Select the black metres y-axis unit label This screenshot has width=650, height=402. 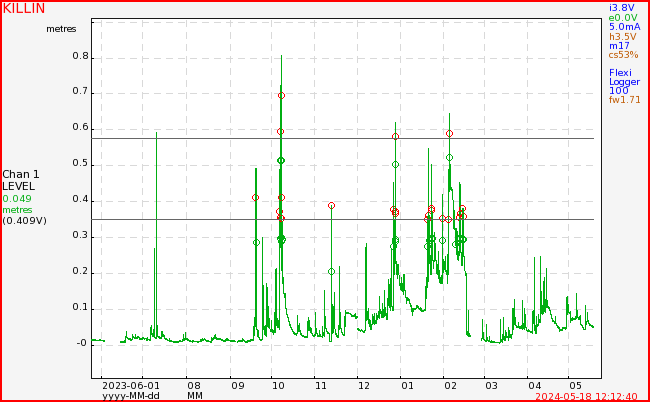point(61,29)
